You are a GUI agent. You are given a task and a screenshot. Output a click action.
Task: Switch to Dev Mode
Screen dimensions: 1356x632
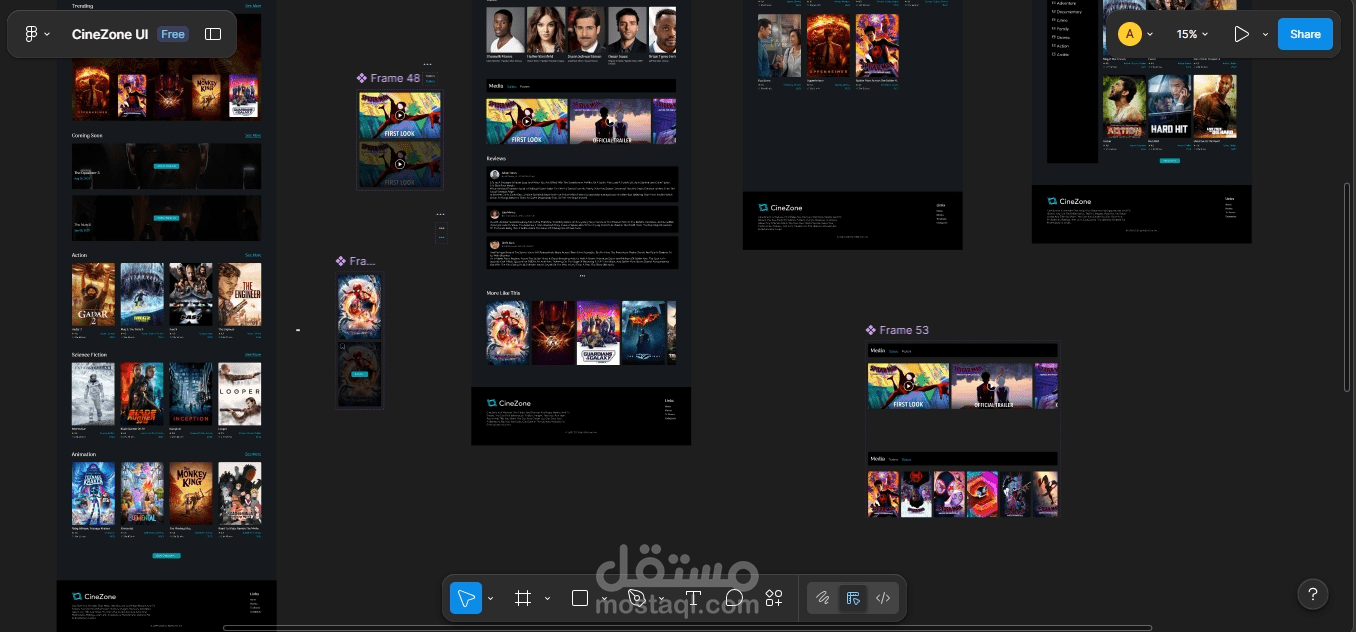pyautogui.click(x=883, y=598)
